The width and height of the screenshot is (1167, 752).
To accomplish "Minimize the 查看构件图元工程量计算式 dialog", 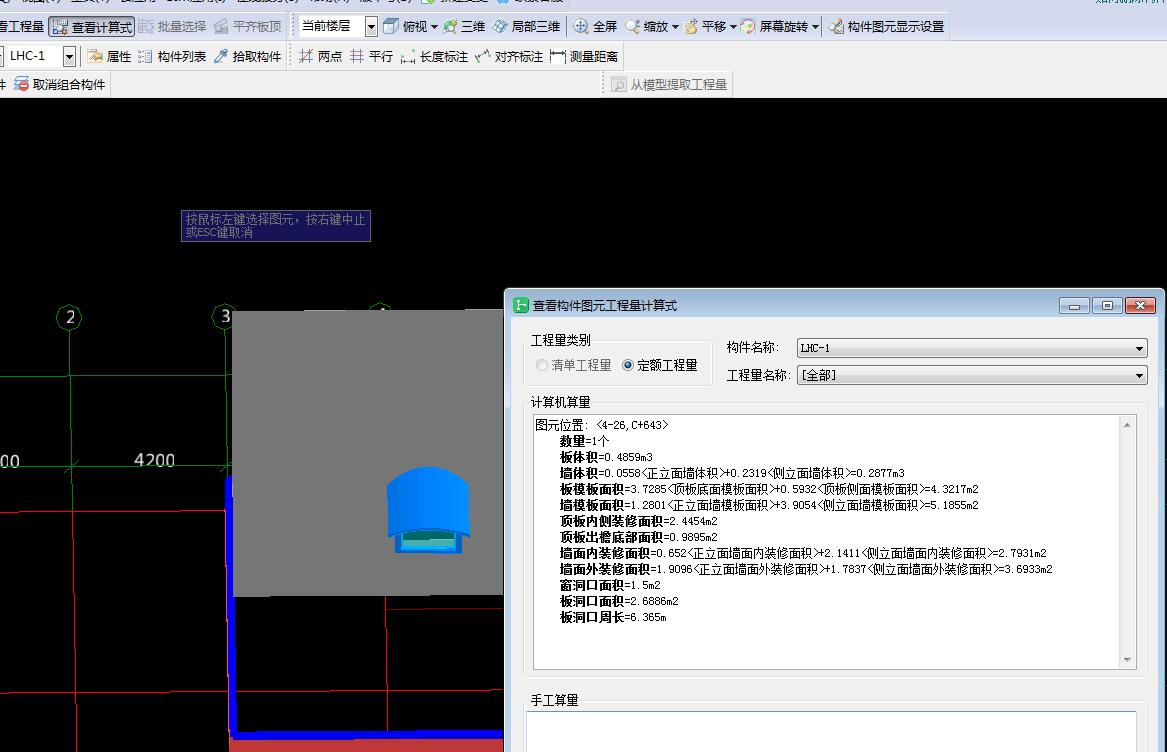I will (x=1074, y=305).
